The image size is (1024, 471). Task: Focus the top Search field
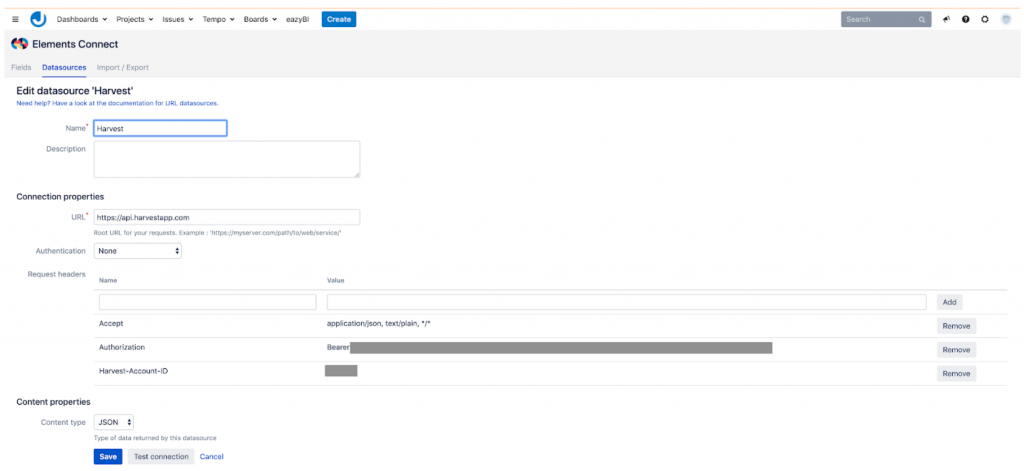886,20
